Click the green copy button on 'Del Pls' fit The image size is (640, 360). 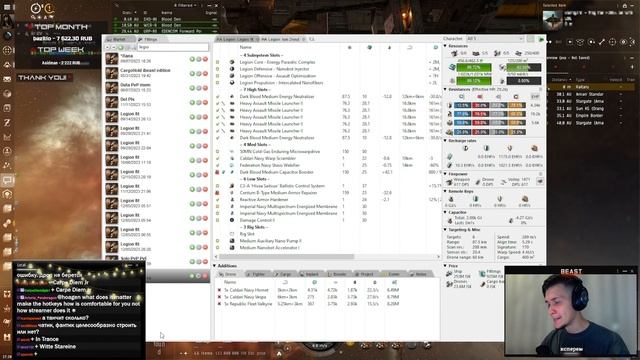click(x=192, y=102)
